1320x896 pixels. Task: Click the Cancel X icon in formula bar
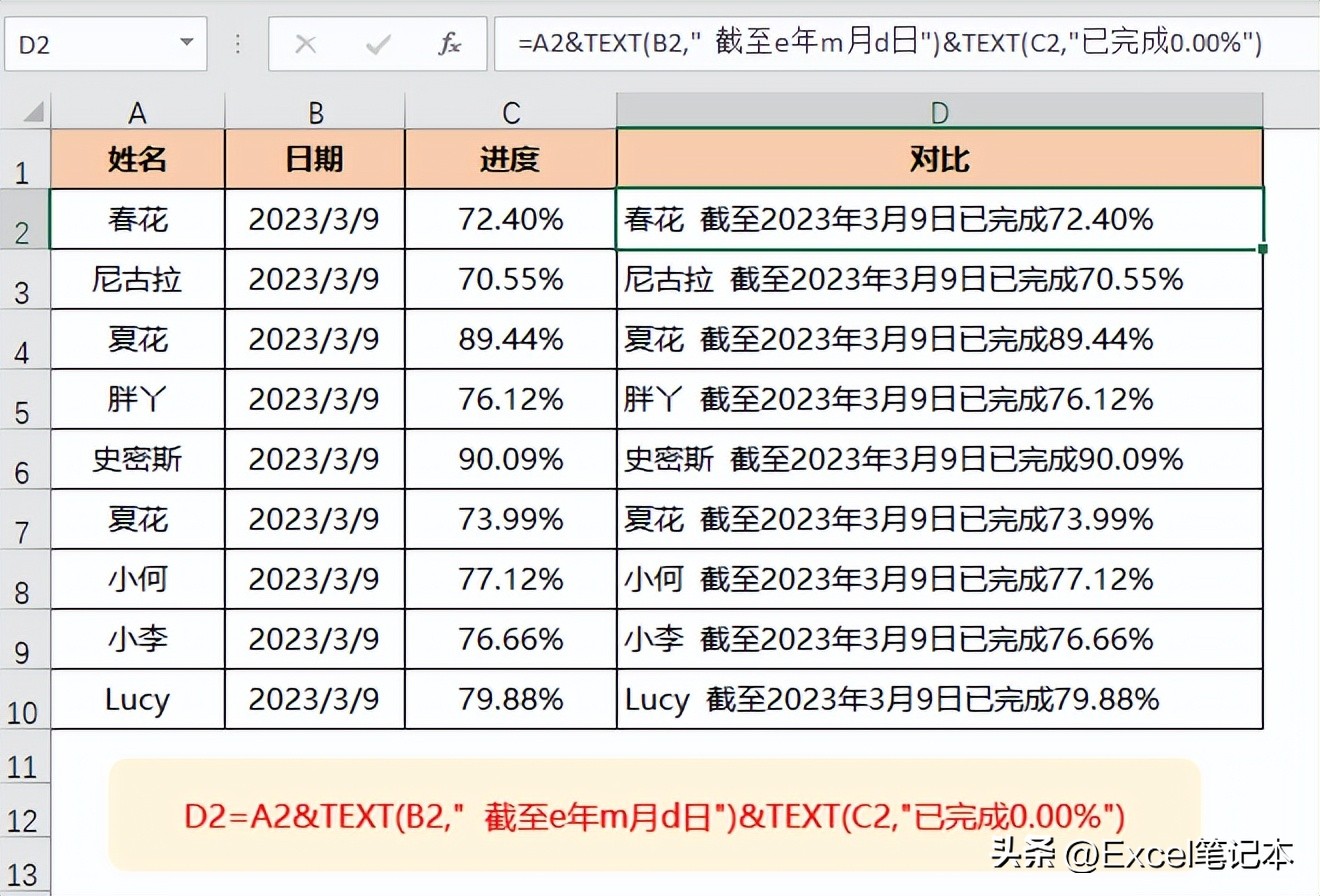pos(308,43)
